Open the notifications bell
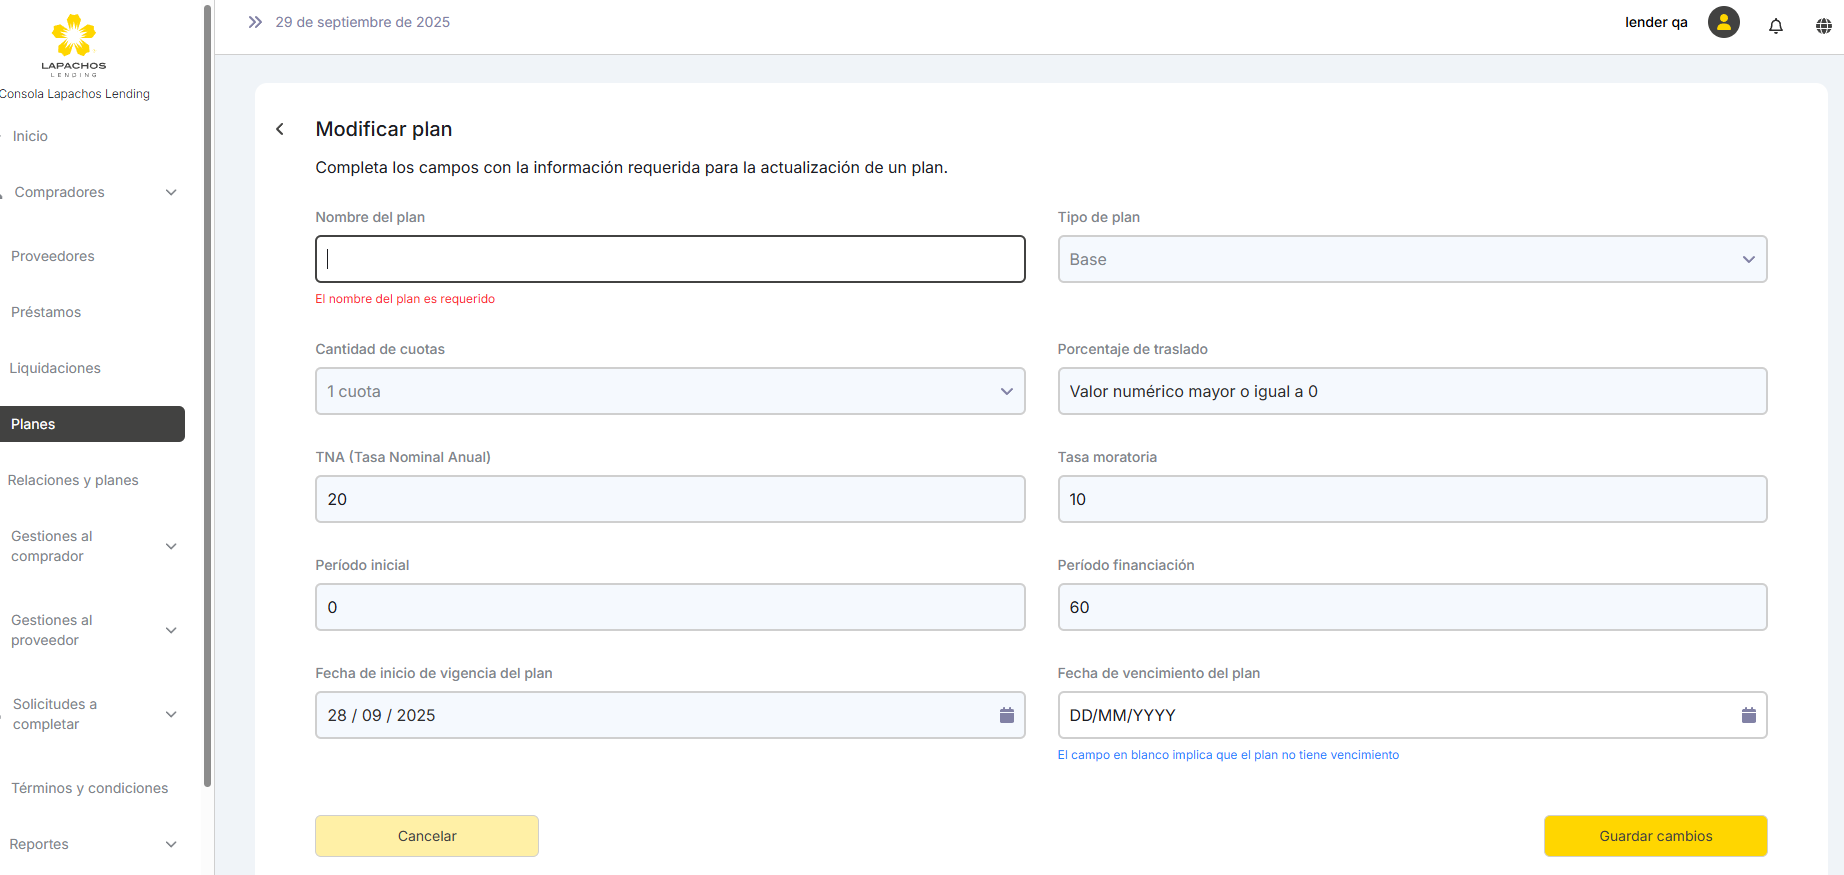 (1775, 26)
